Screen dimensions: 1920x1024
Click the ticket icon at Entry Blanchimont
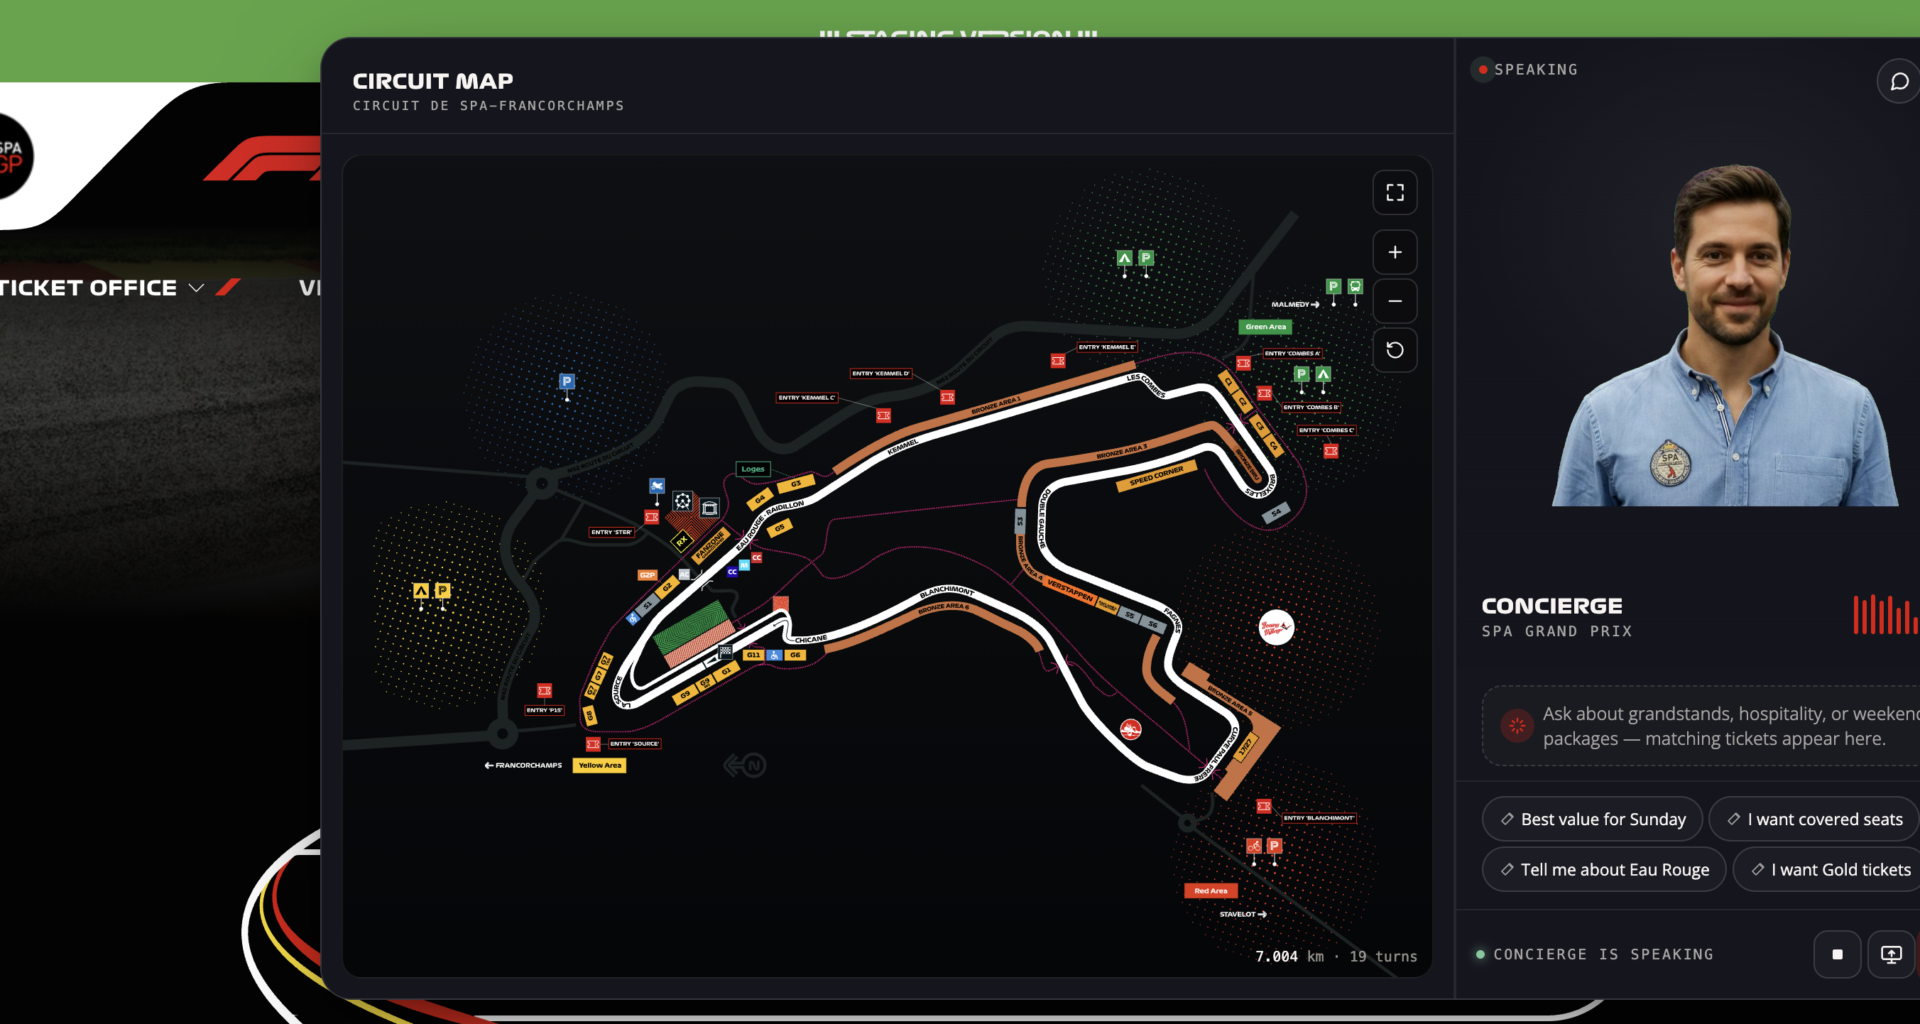tap(1264, 806)
